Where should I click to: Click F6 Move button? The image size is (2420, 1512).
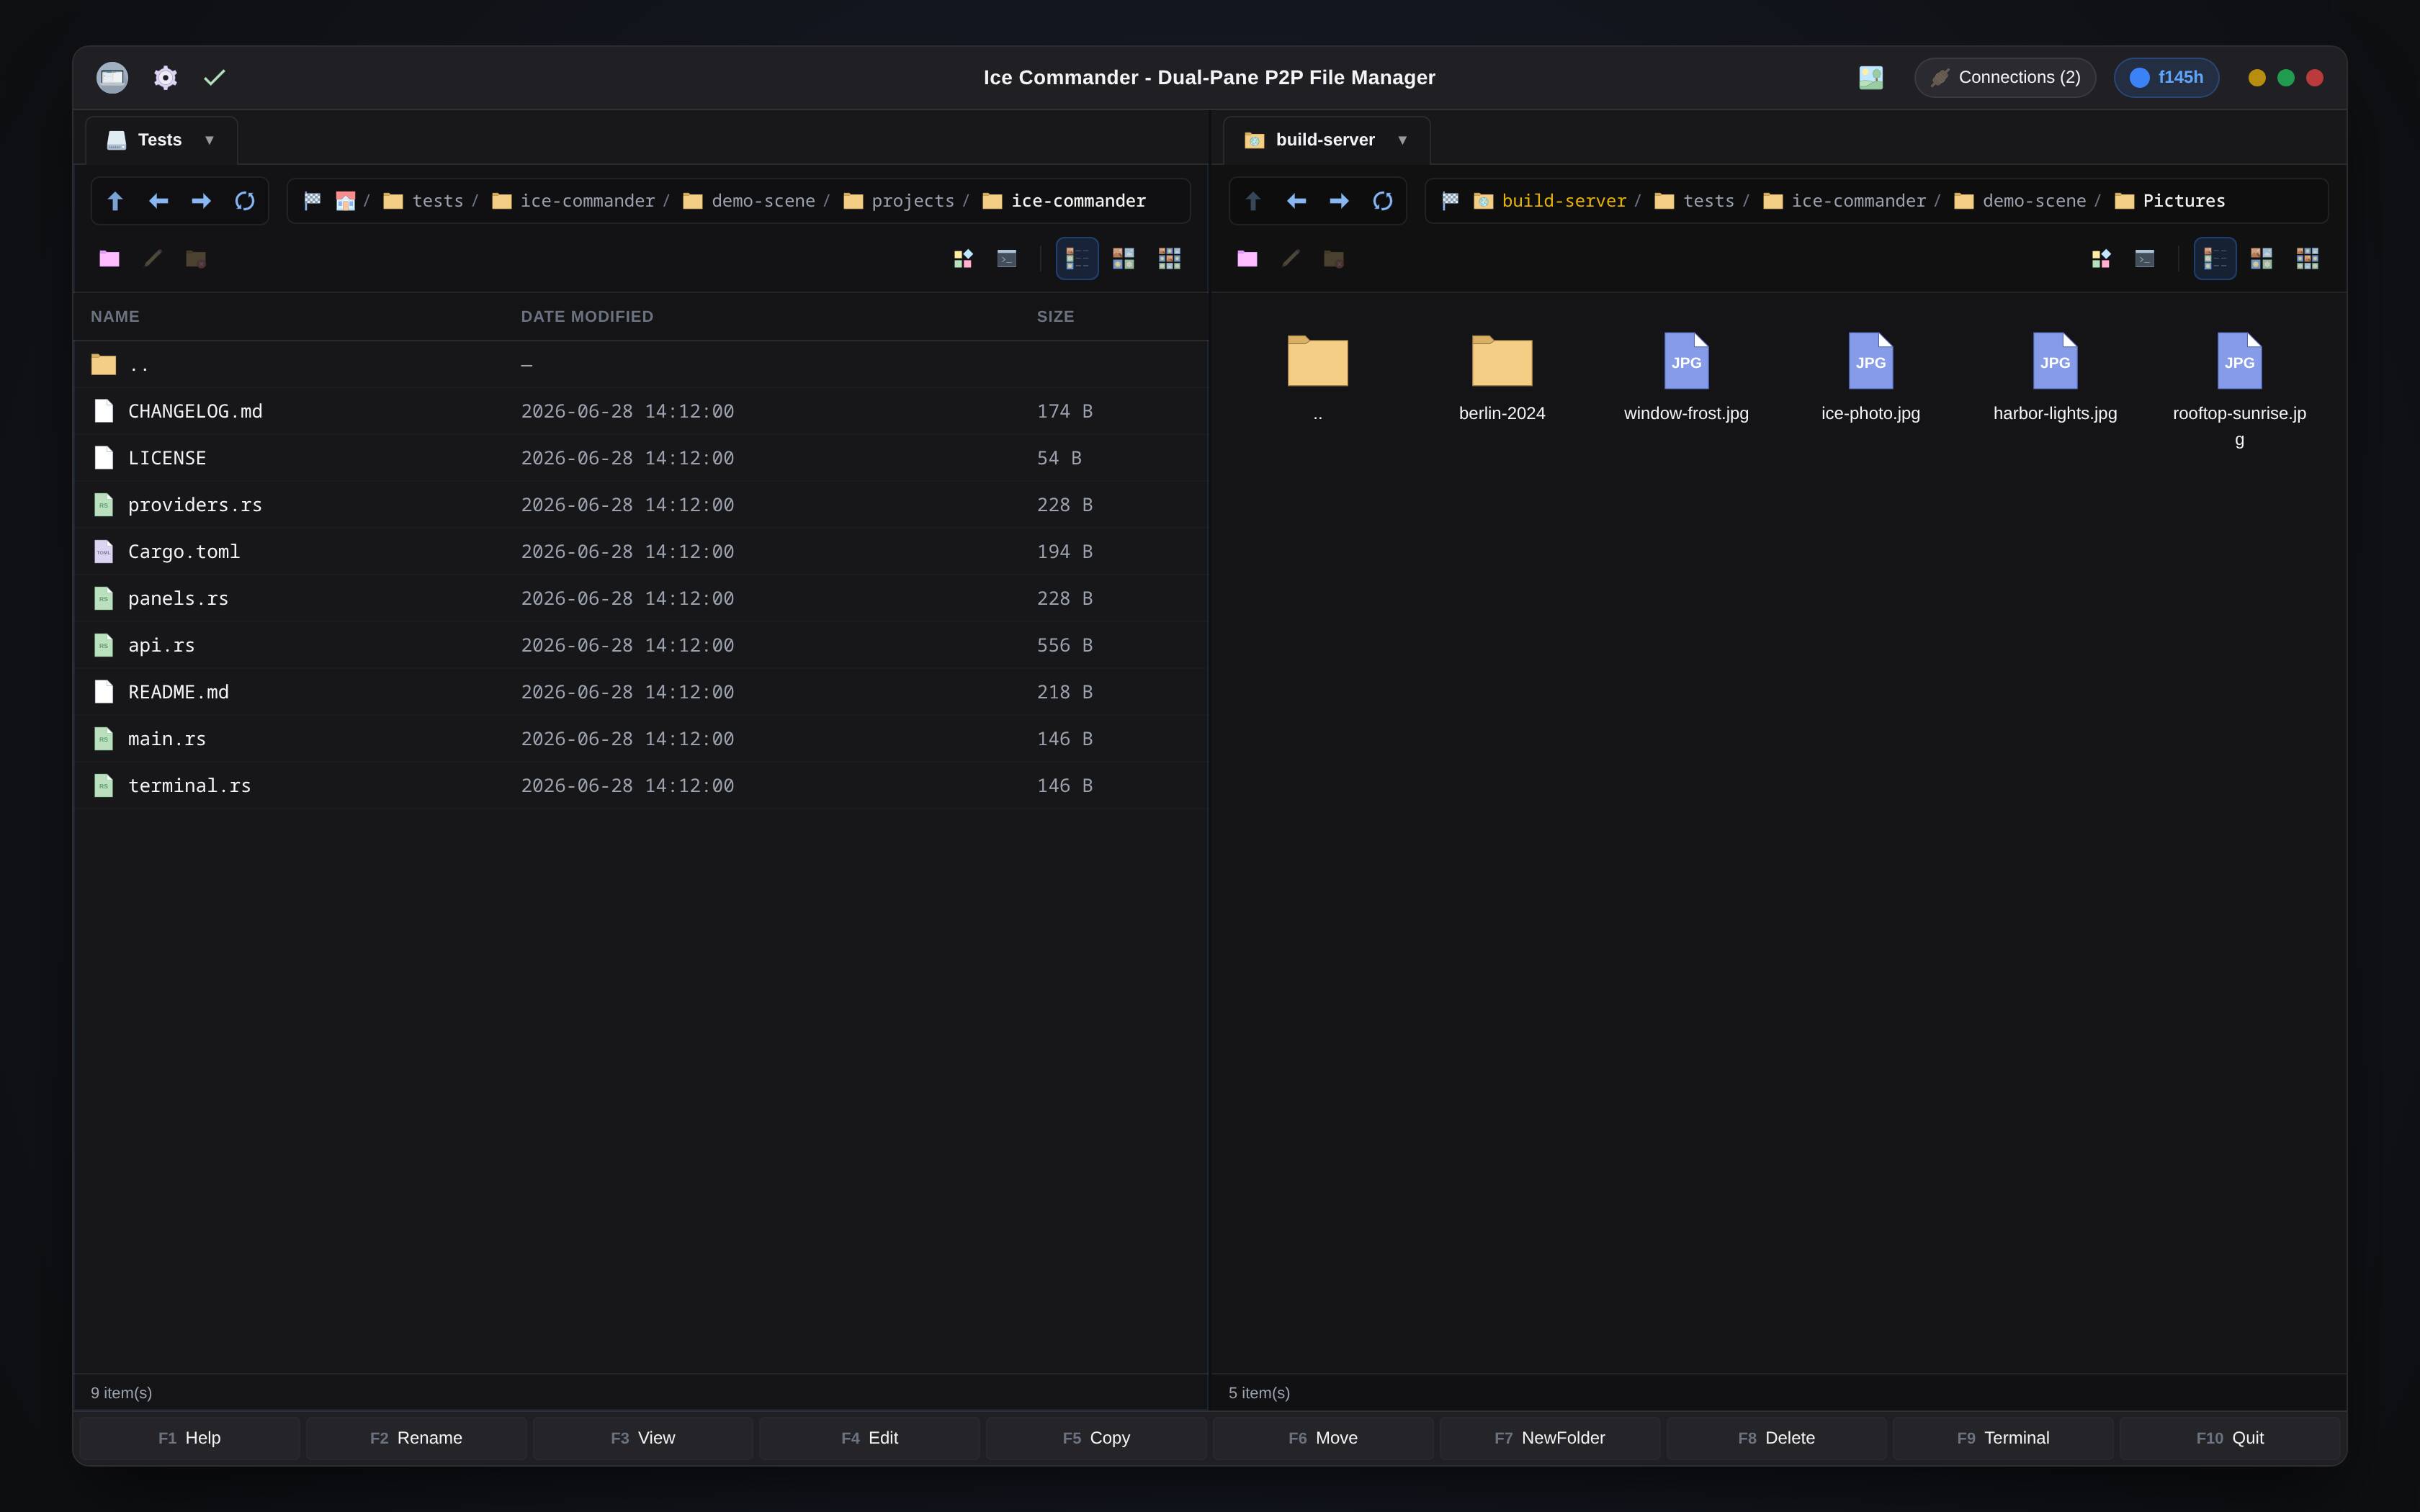point(1323,1438)
